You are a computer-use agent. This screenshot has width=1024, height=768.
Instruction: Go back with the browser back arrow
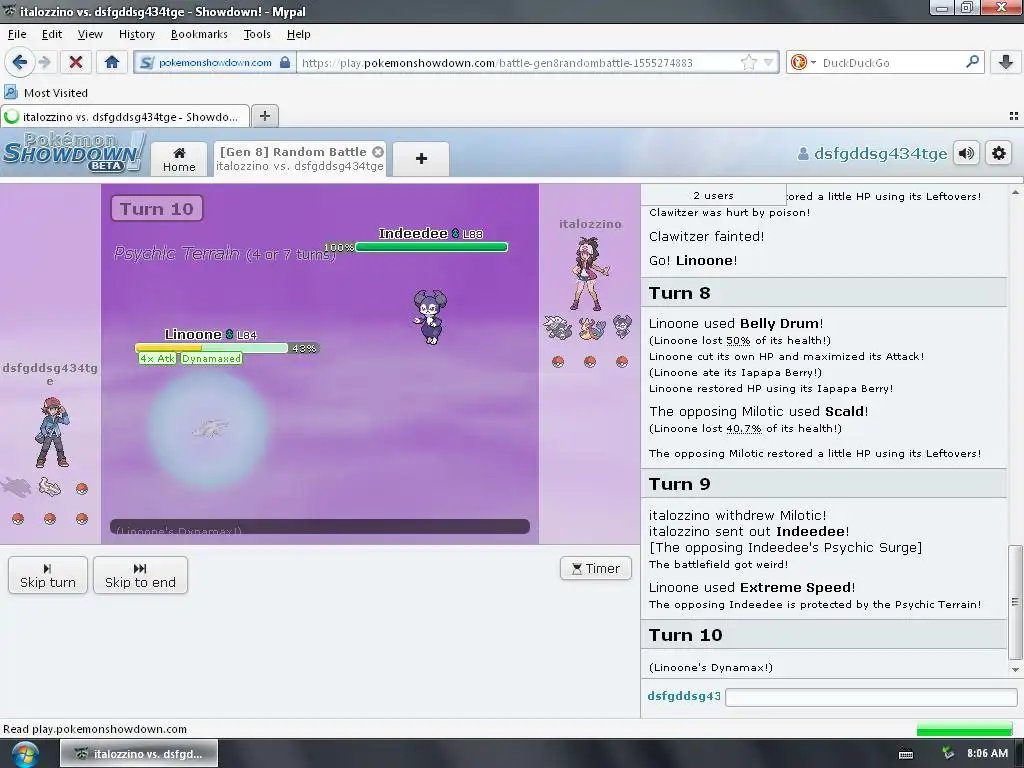20,63
